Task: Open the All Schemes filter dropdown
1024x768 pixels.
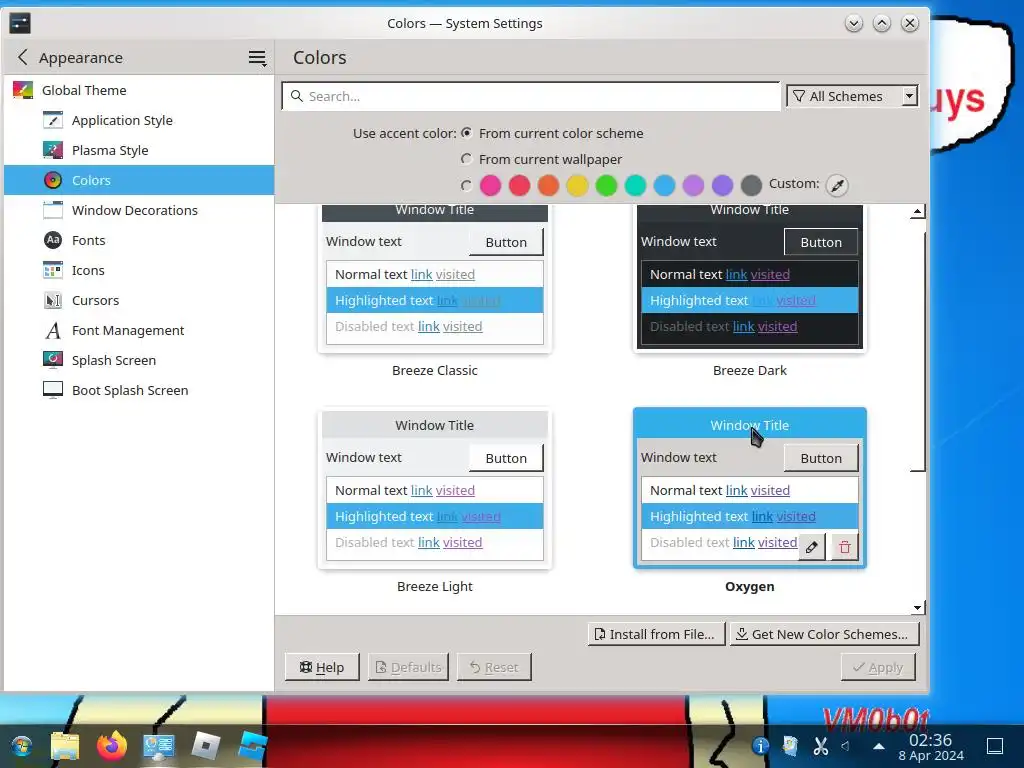Action: pos(853,97)
